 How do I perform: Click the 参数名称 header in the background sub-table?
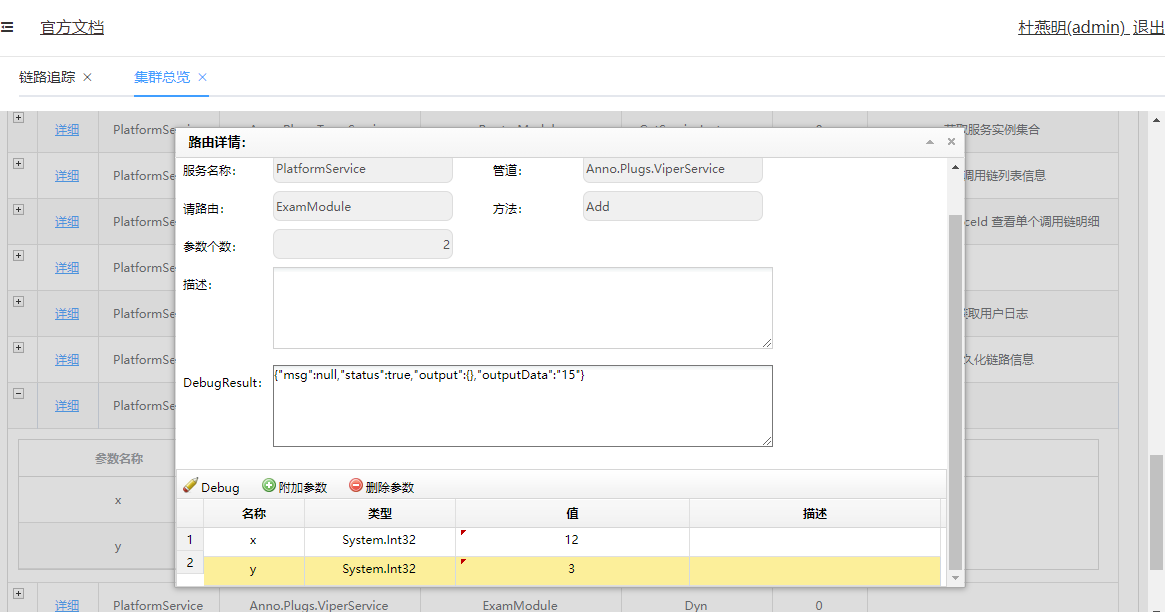click(x=119, y=459)
